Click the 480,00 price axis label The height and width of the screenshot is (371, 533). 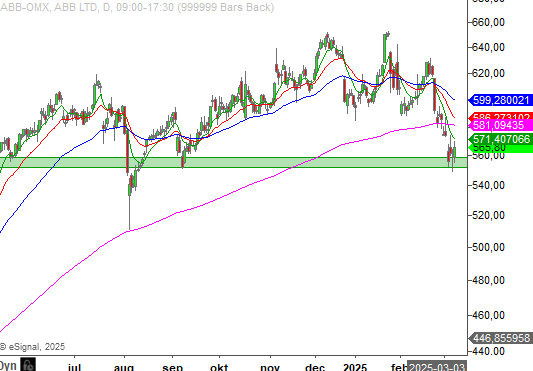(488, 280)
